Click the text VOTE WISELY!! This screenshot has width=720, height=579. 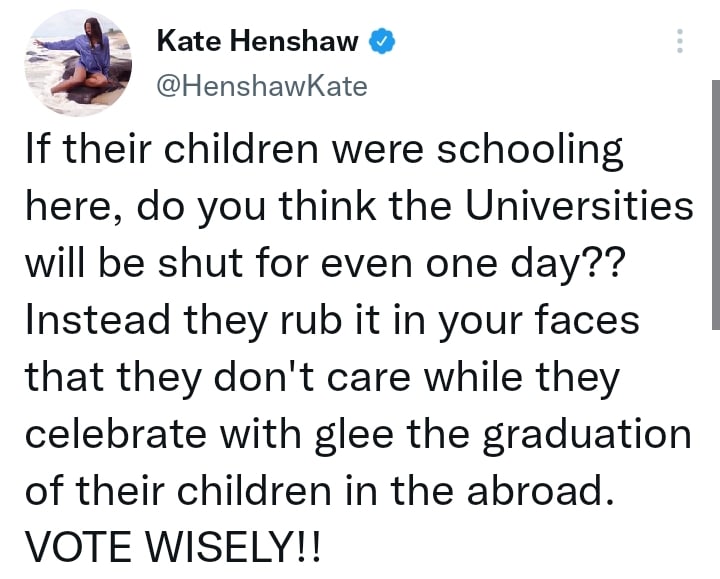pyautogui.click(x=172, y=546)
